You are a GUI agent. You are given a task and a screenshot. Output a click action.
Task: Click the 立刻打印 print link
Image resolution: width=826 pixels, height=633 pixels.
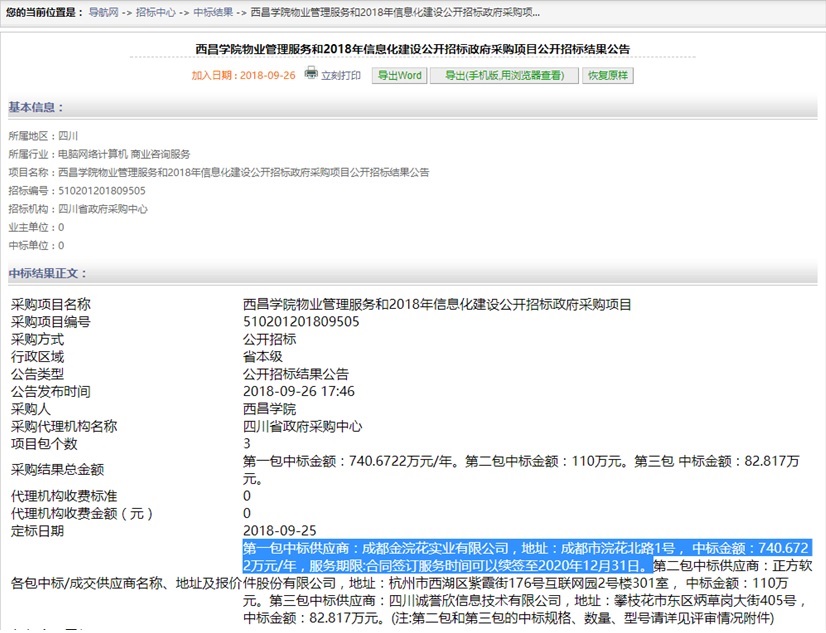pyautogui.click(x=341, y=76)
